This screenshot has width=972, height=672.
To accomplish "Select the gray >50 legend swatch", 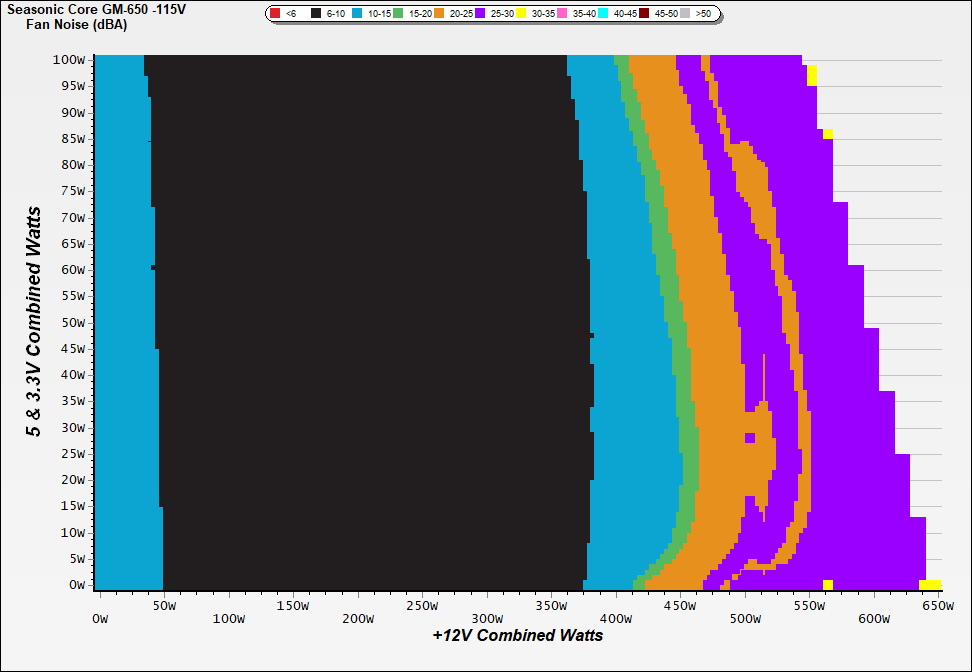I will (x=685, y=14).
